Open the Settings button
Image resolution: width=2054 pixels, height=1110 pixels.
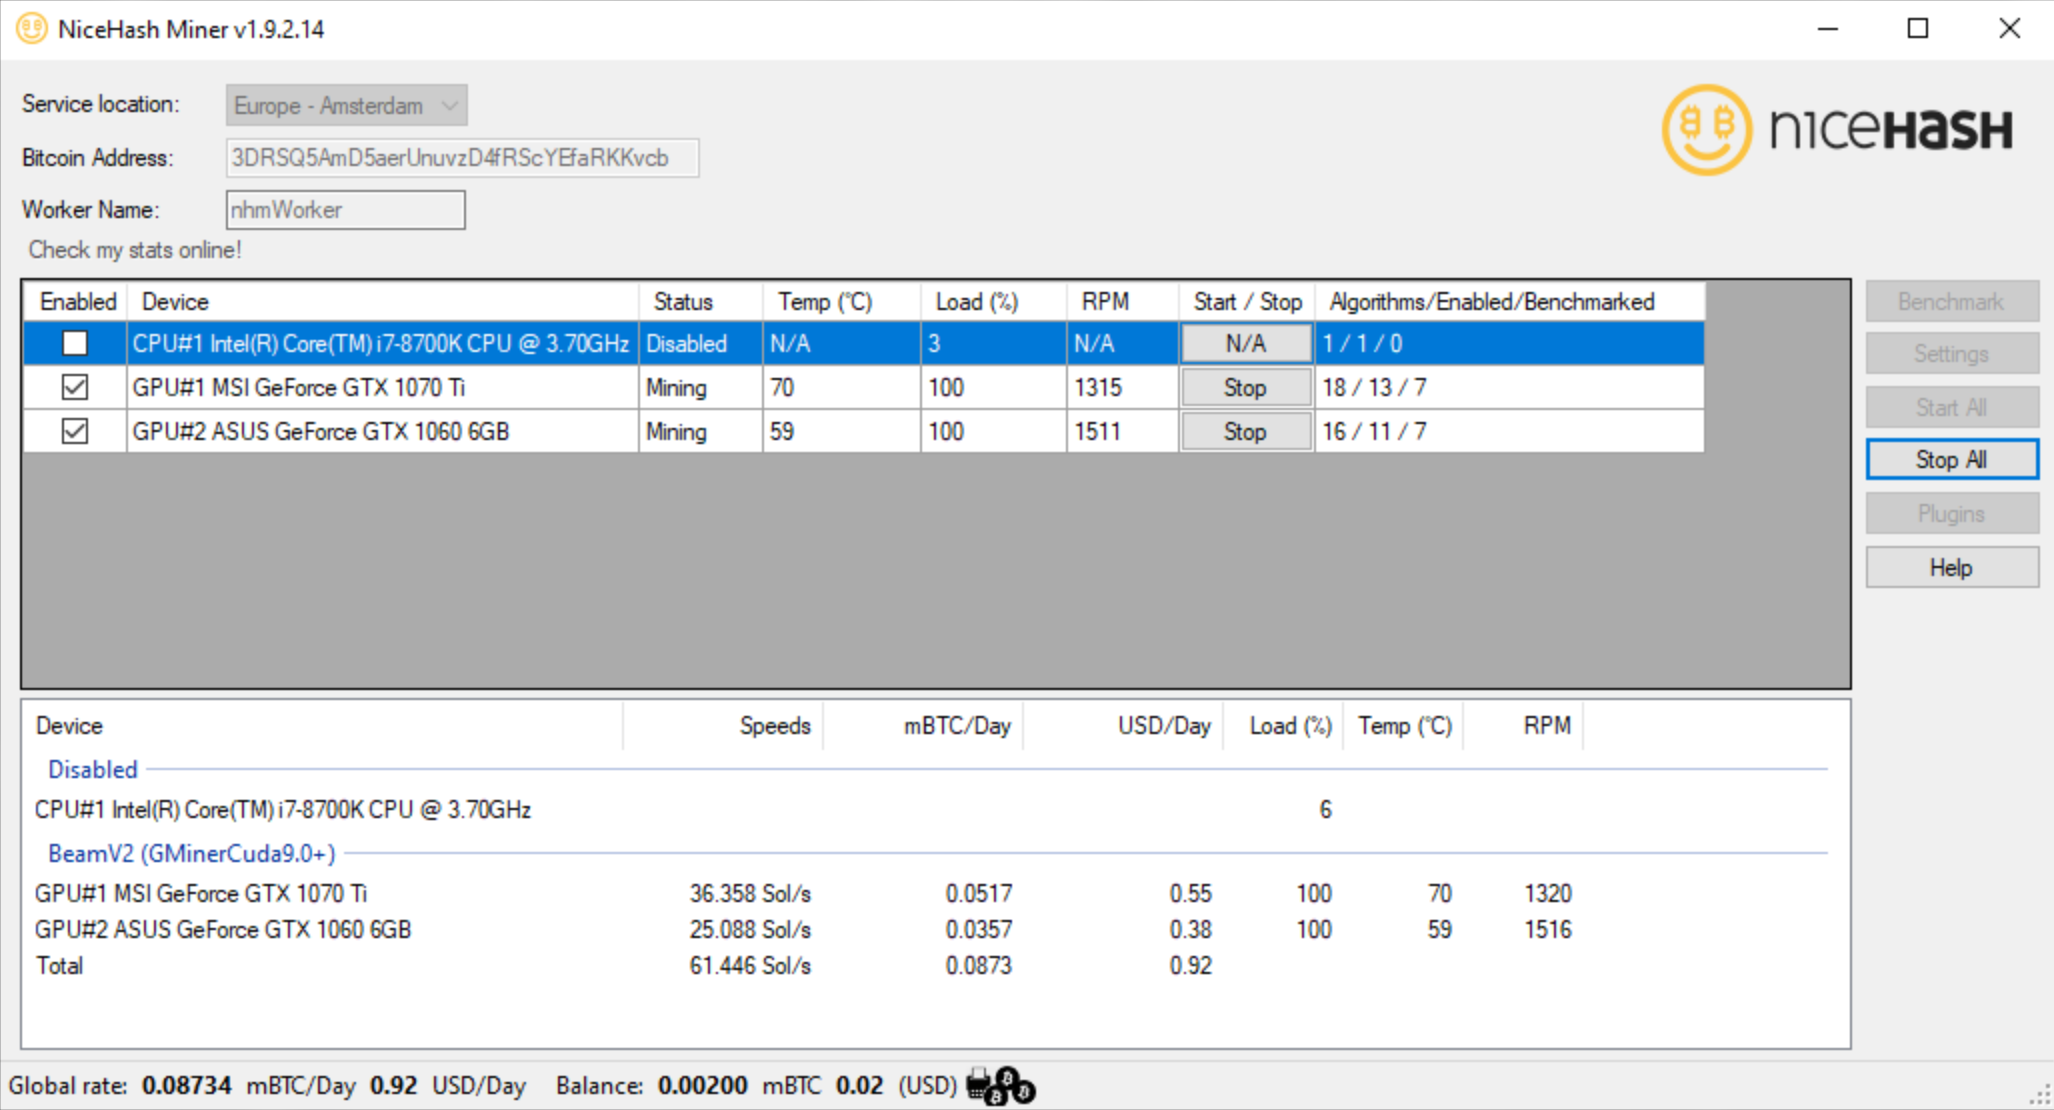click(1951, 354)
